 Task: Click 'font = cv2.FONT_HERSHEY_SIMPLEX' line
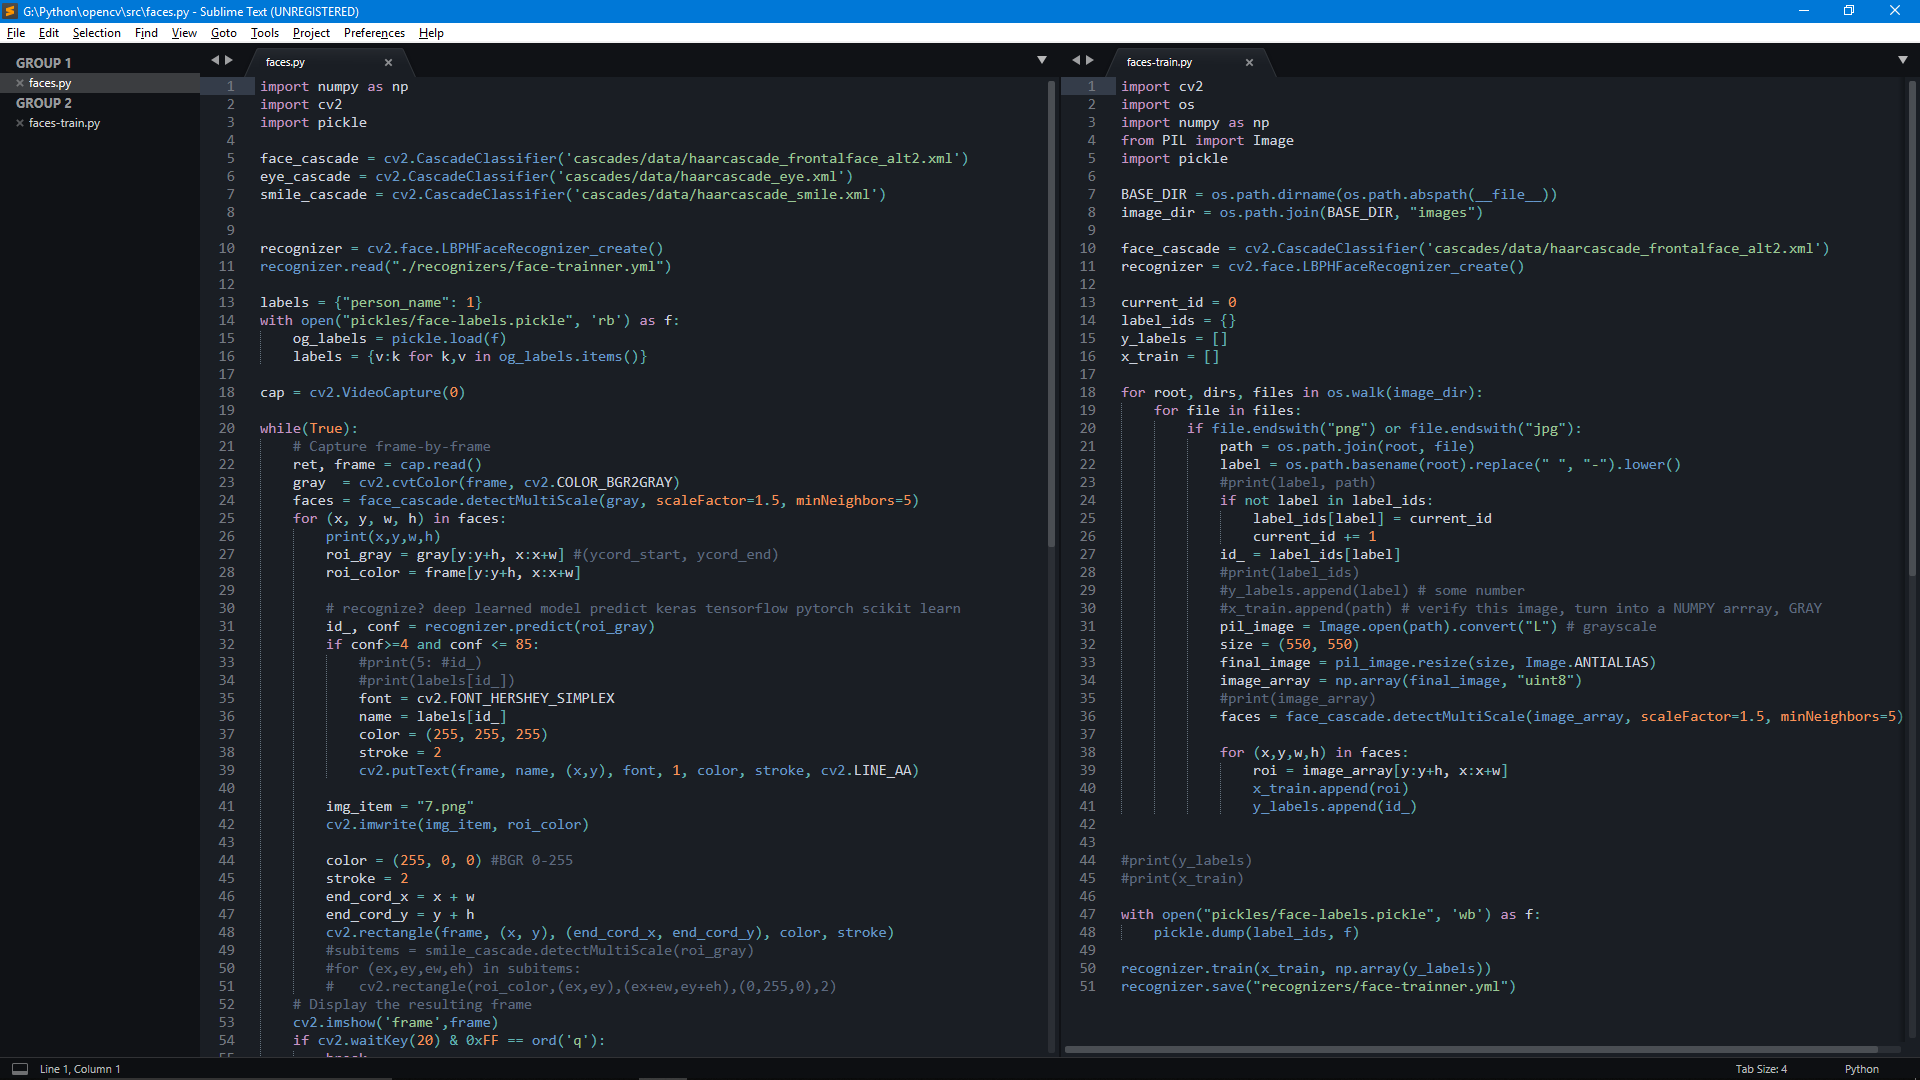(486, 698)
